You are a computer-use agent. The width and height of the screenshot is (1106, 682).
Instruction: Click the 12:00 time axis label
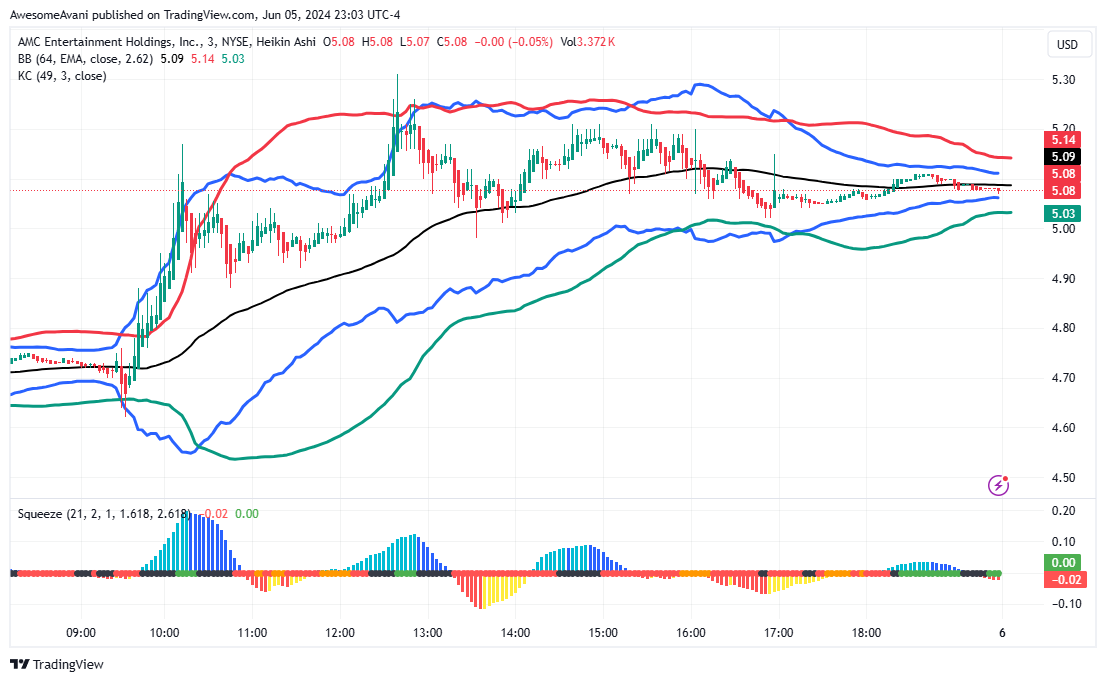(340, 633)
